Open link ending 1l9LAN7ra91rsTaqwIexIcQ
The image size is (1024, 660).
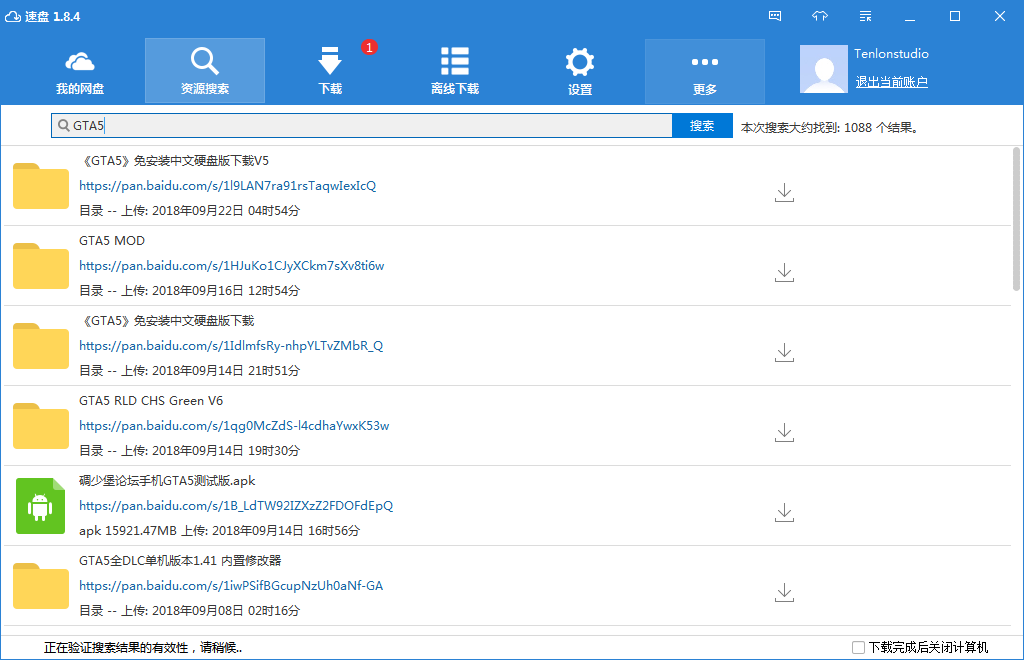click(x=227, y=185)
